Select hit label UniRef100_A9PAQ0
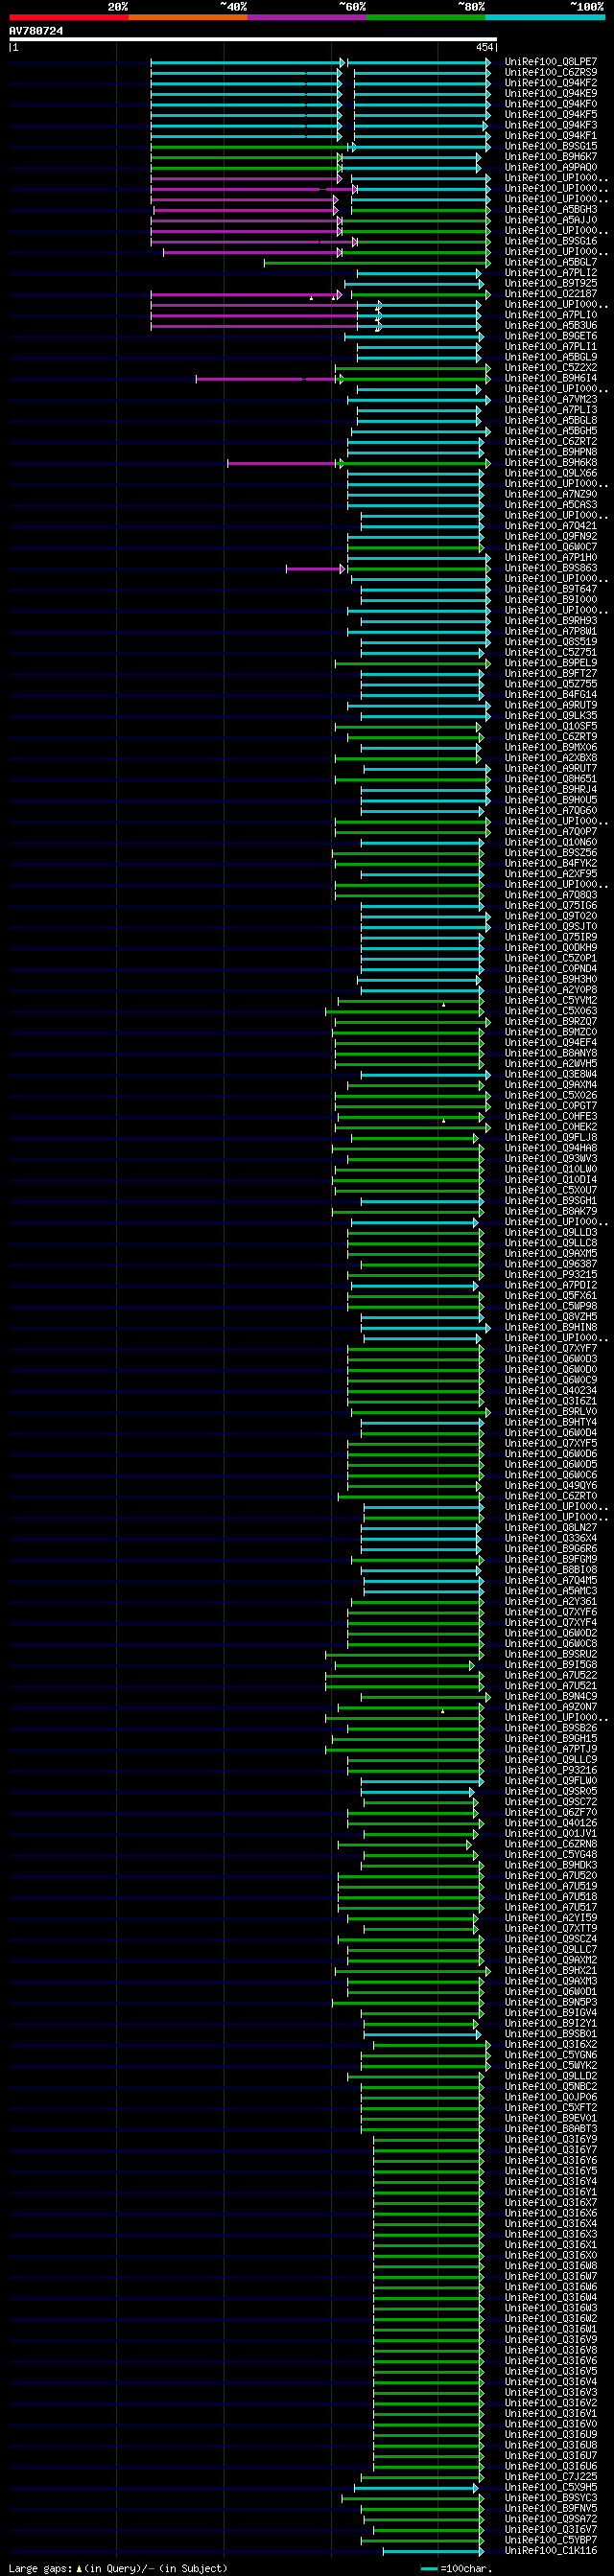 coord(551,167)
